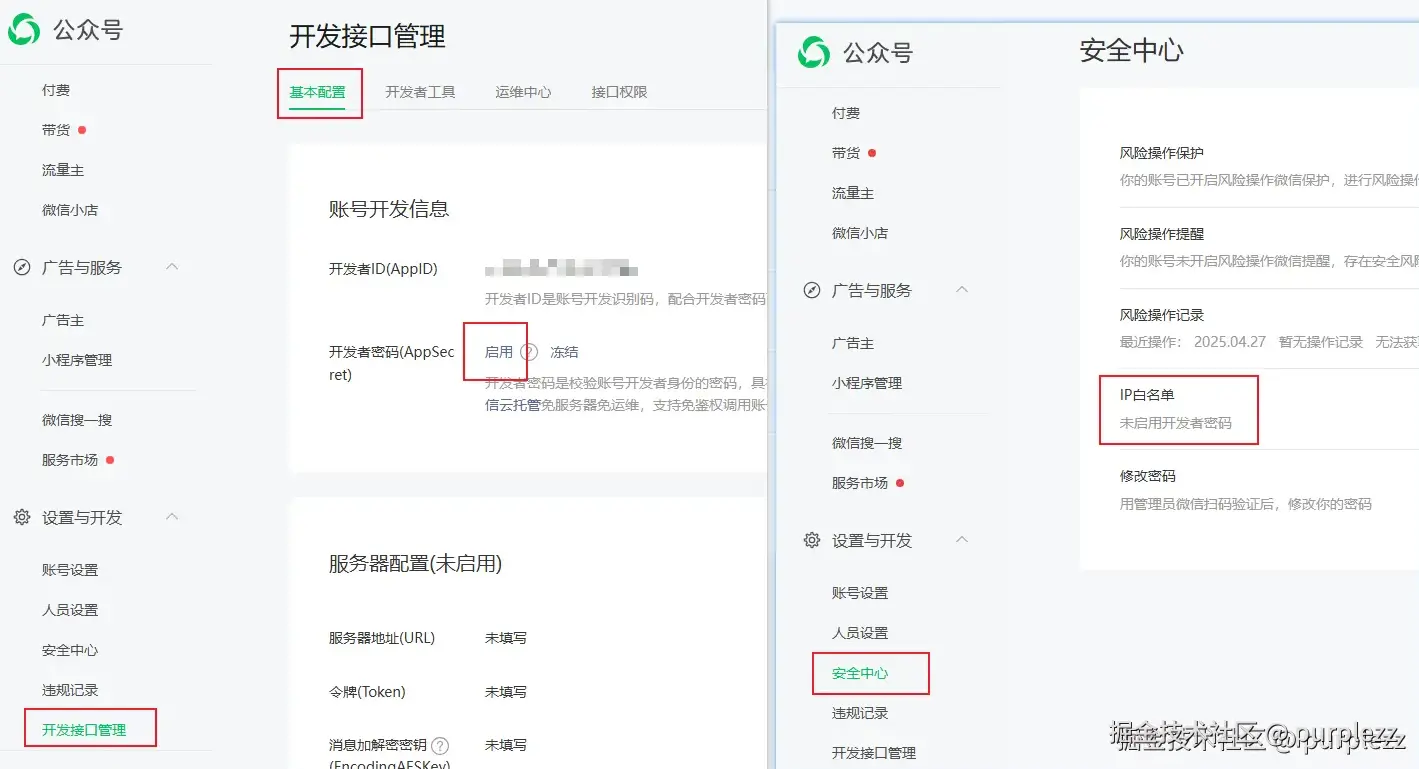Click 未填写 value beside 令牌(Token)
The width and height of the screenshot is (1419, 769).
[506, 692]
